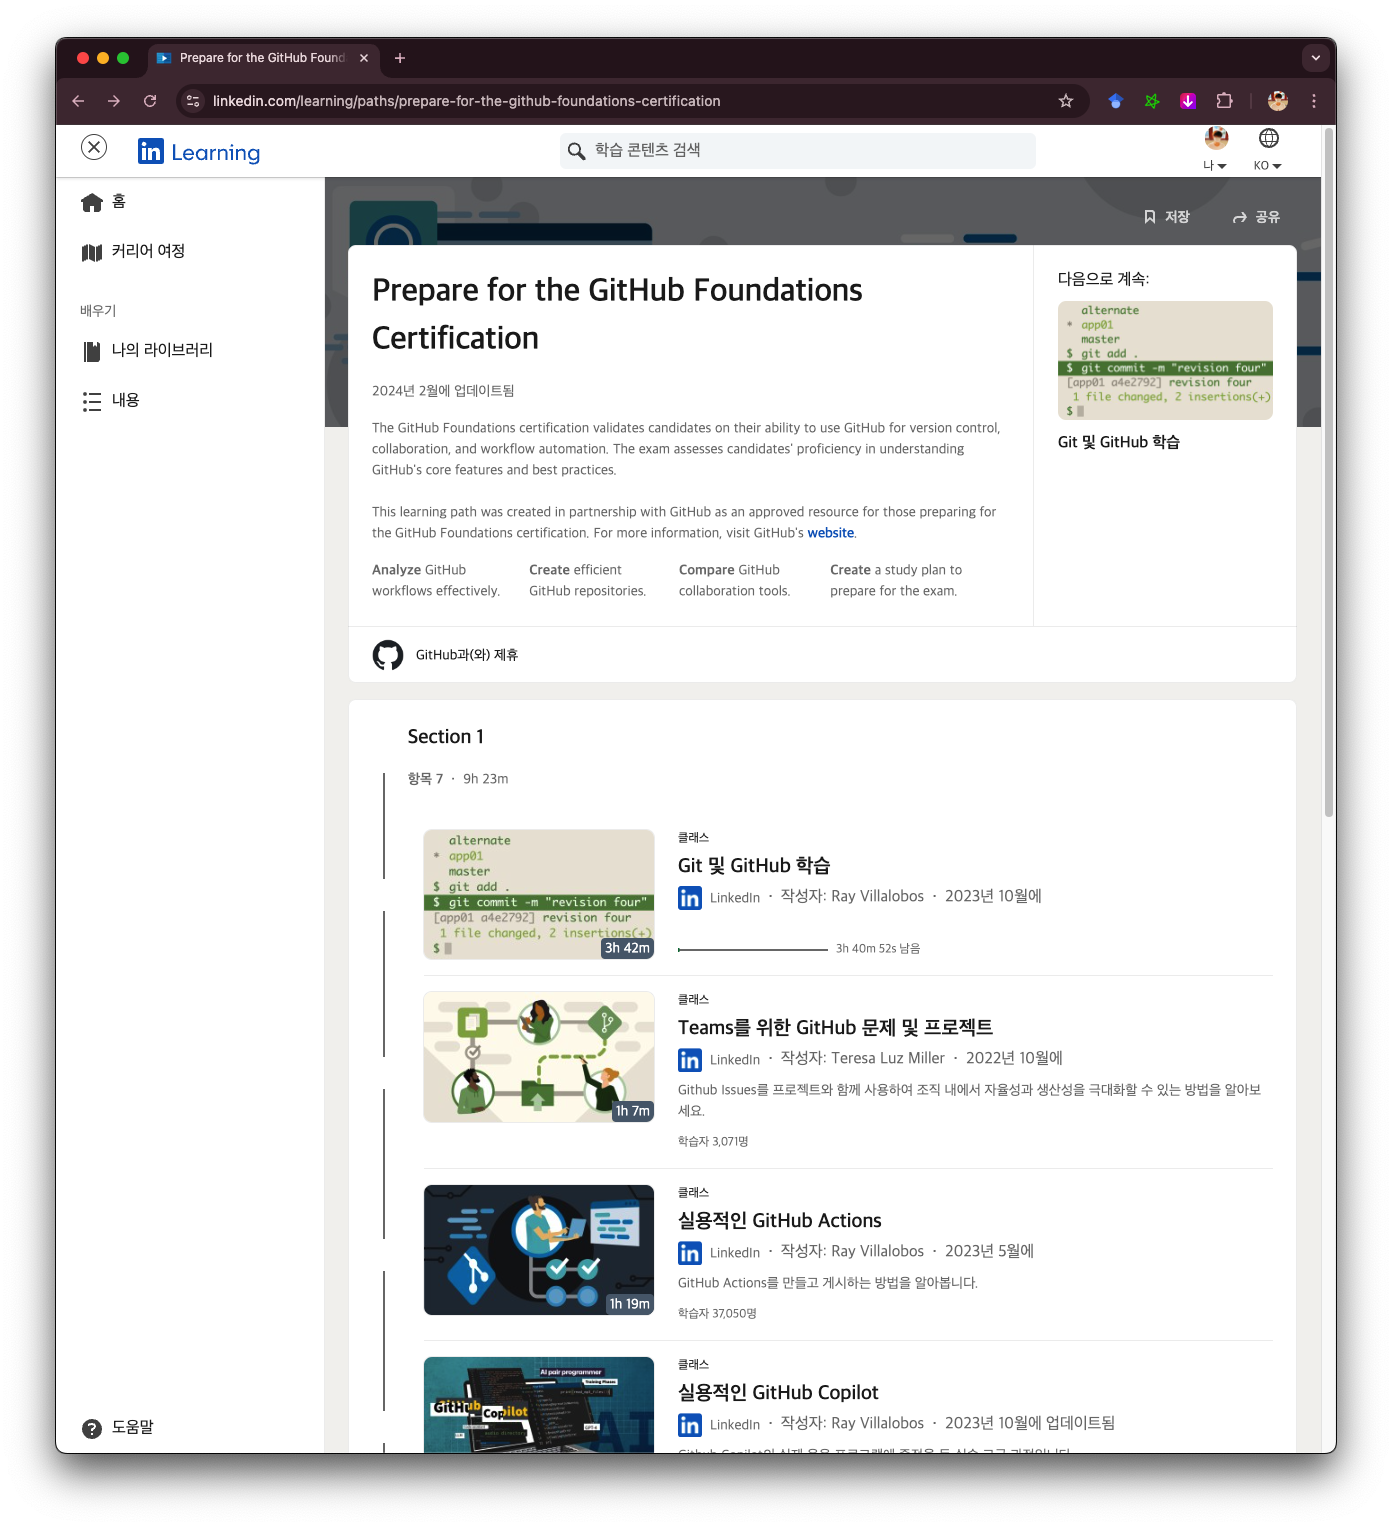1392x1527 pixels.
Task: Select 학습자 3,071명 text
Action: tap(713, 1141)
